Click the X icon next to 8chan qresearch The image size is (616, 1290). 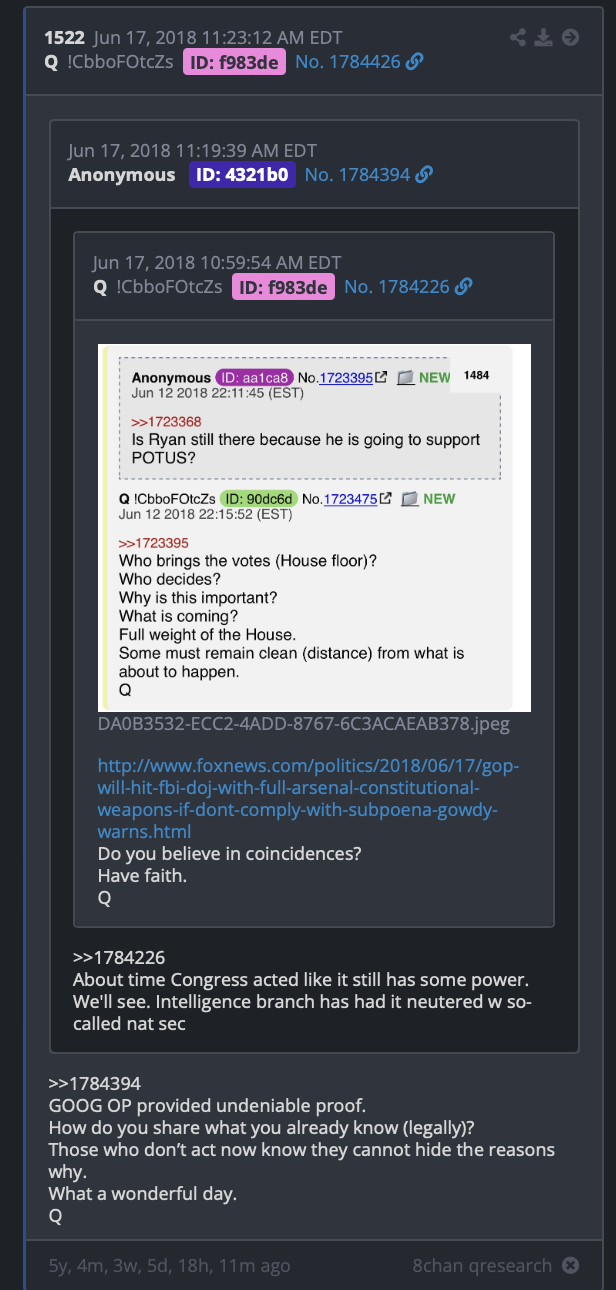(x=570, y=1265)
